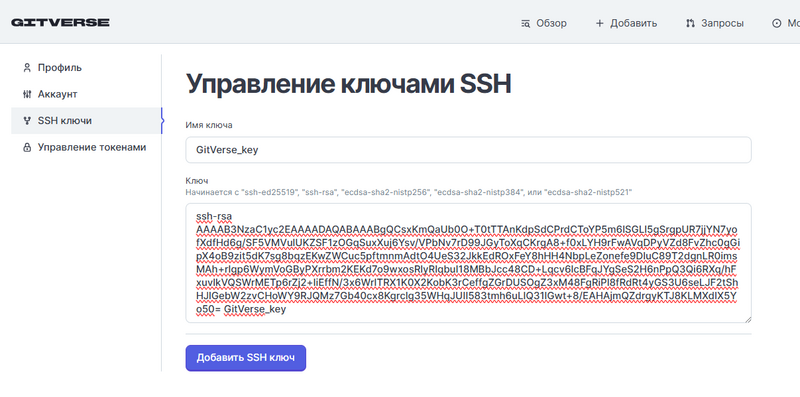800x397 pixels.
Task: Focus the Имя ключа input field
Action: (x=468, y=150)
